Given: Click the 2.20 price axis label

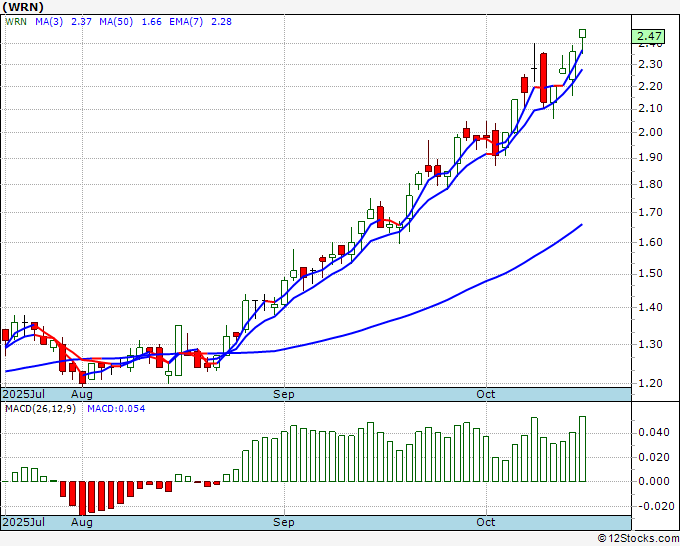Looking at the screenshot, I should click(x=651, y=86).
